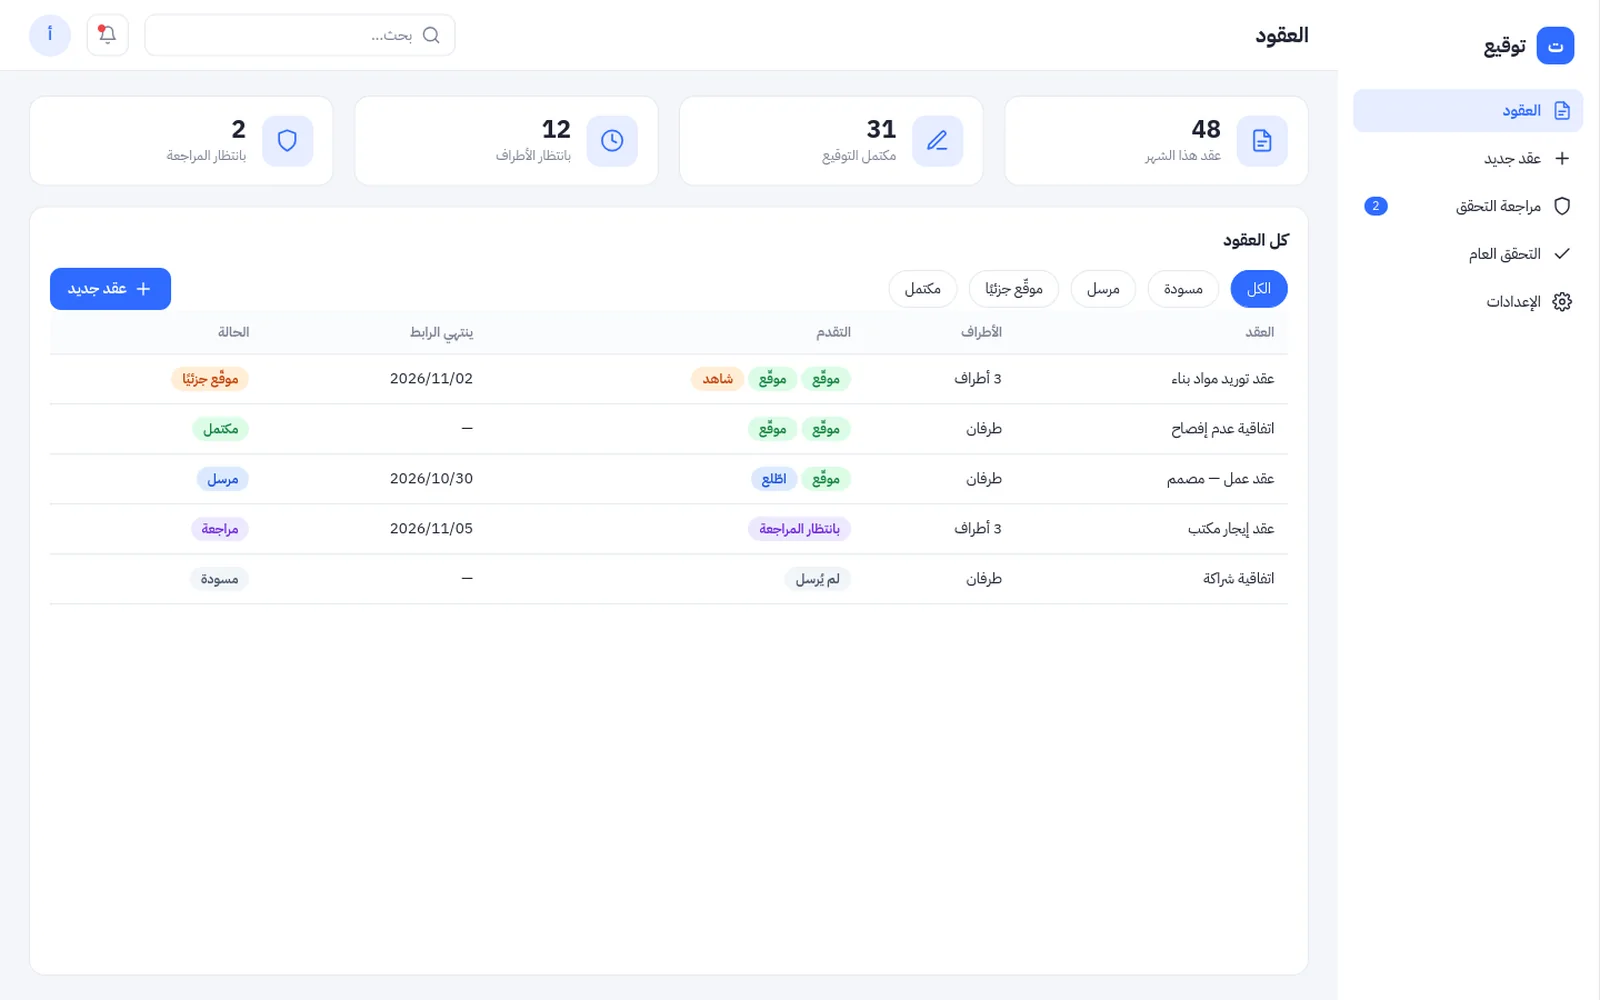
Task: Filter contracts by مسودة
Action: pos(1183,289)
